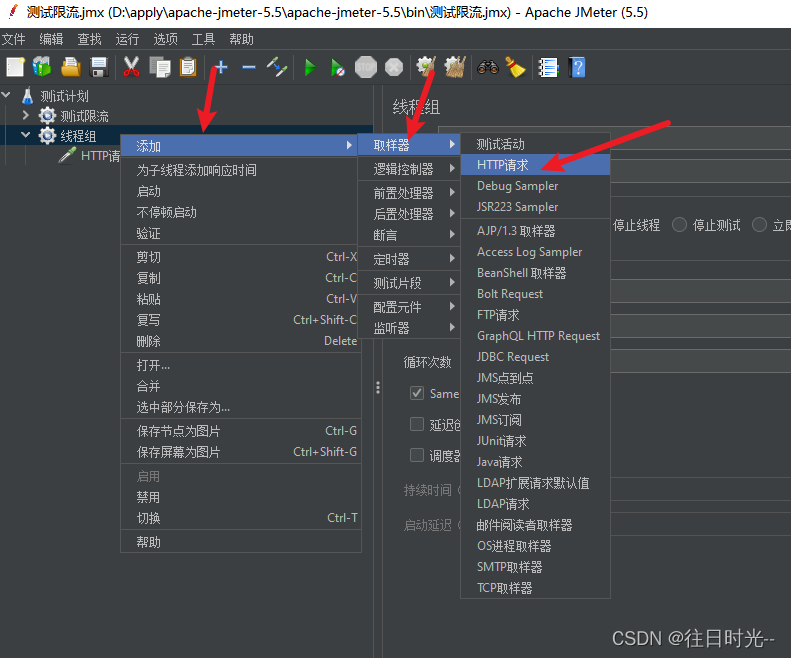Click the Save floppy disk icon

point(99,67)
